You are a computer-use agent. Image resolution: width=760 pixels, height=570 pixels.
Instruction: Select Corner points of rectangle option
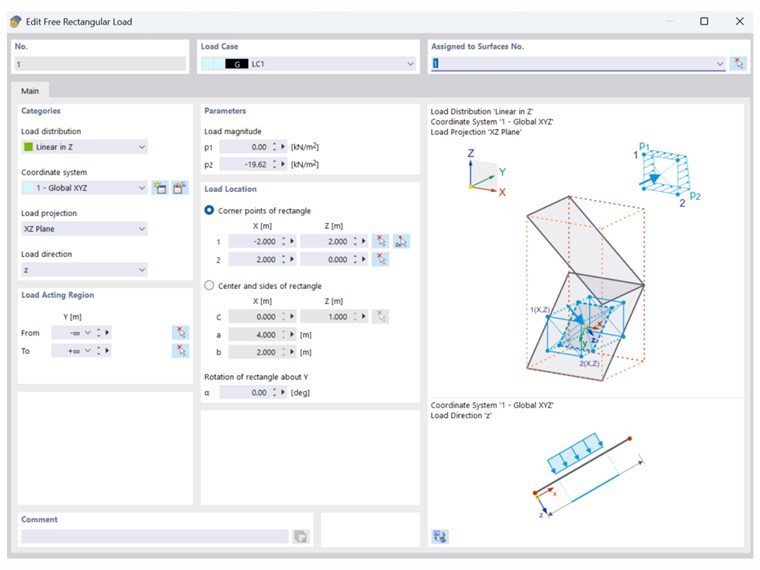point(209,210)
